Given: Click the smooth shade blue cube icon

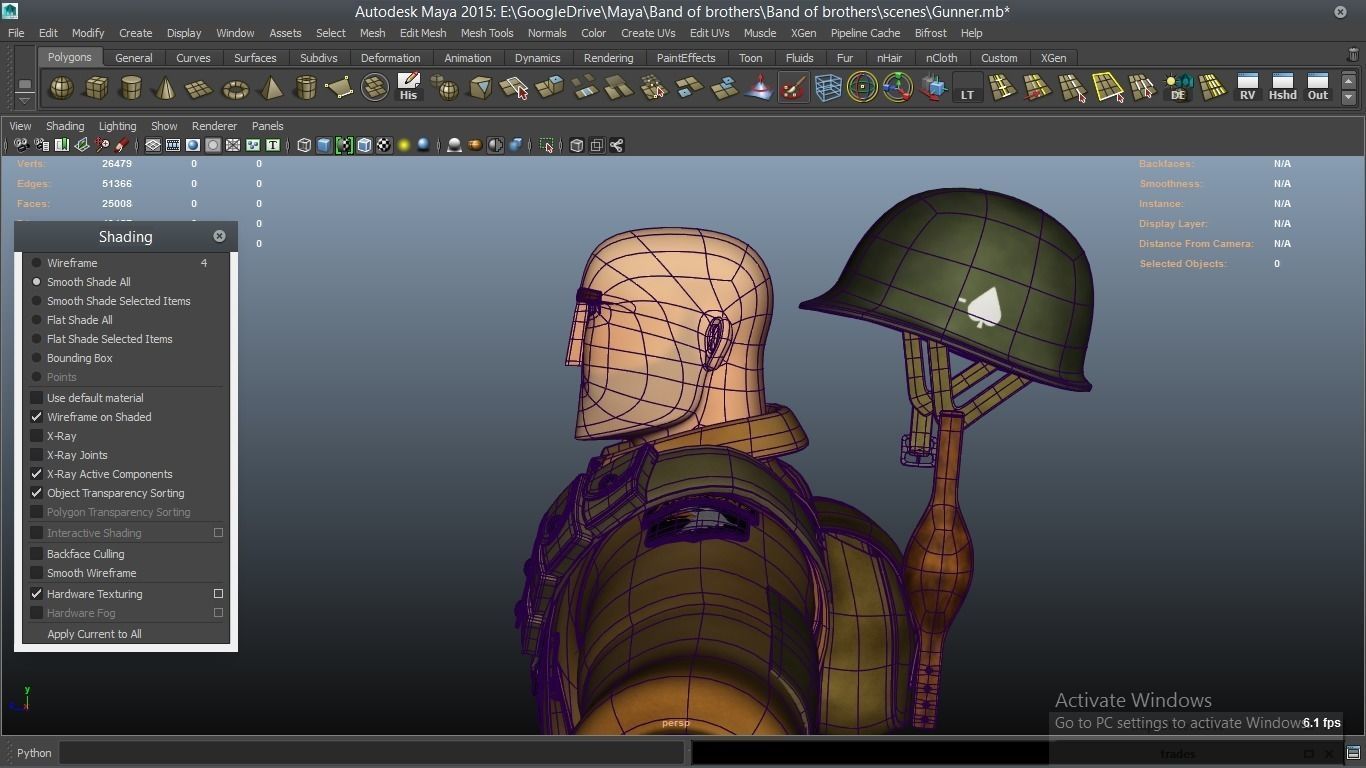Looking at the screenshot, I should point(324,146).
